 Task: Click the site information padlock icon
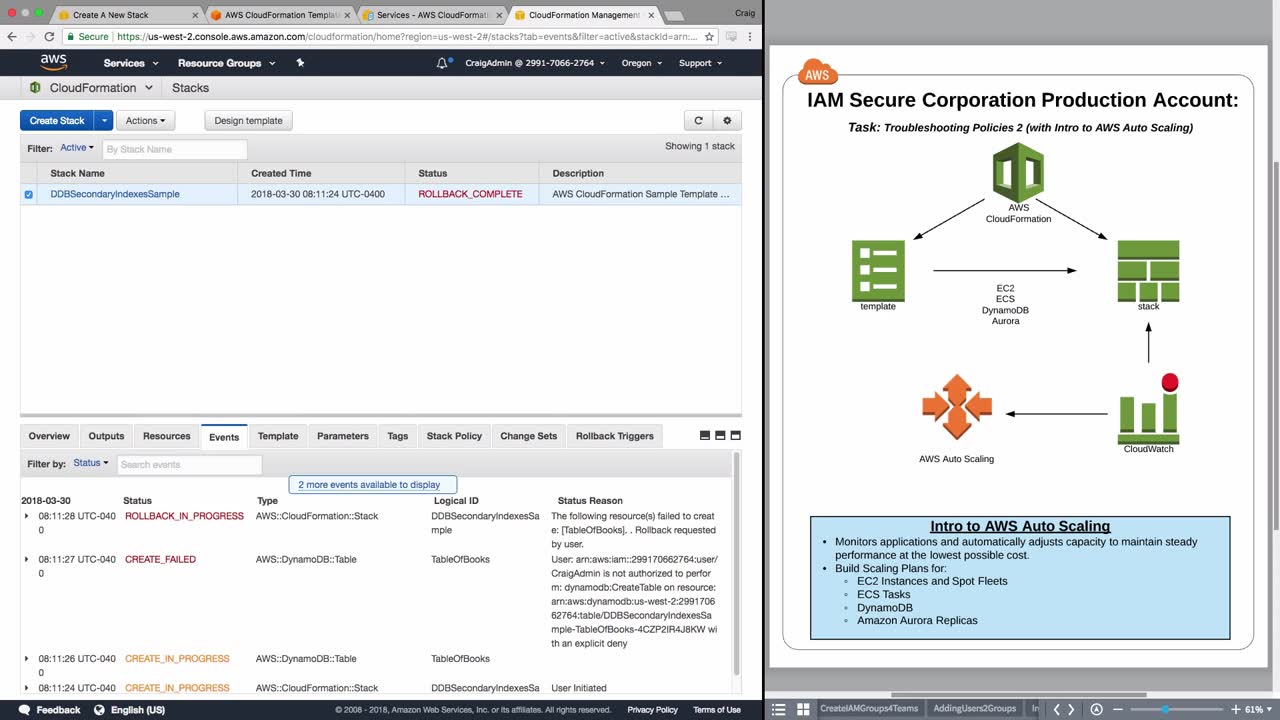pos(71,36)
